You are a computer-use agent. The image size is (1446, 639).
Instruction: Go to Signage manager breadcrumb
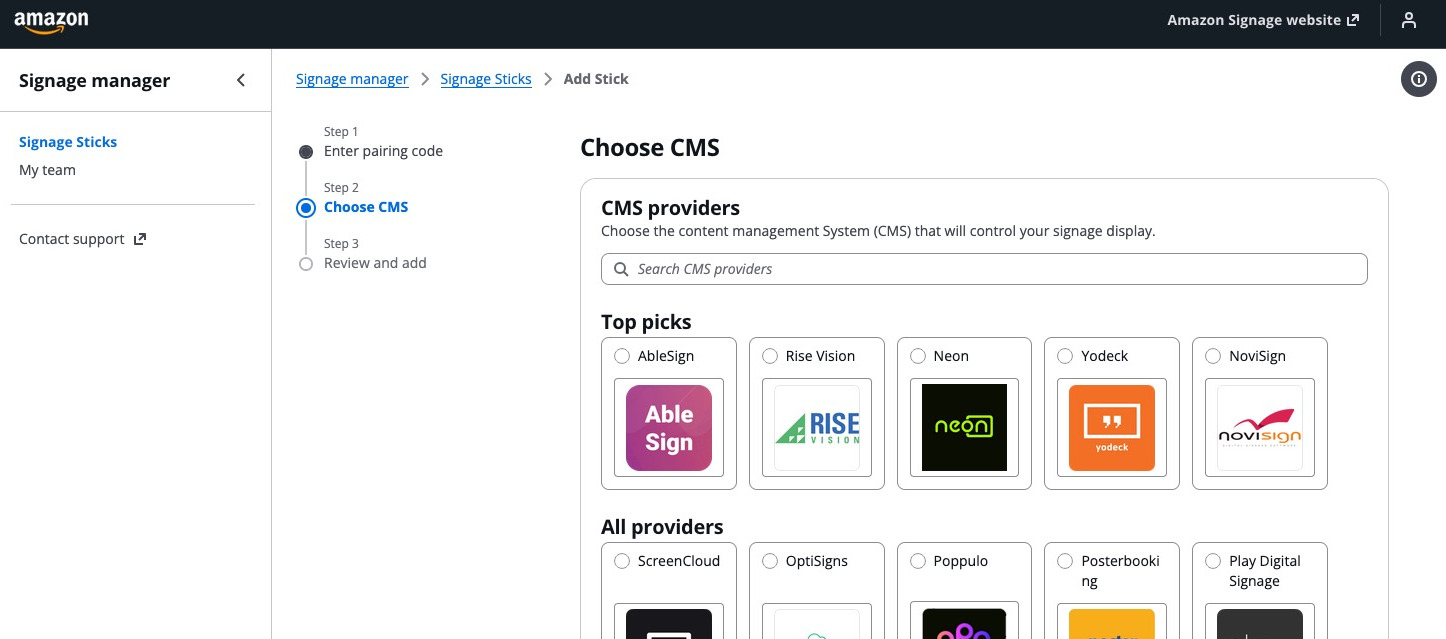coord(352,79)
